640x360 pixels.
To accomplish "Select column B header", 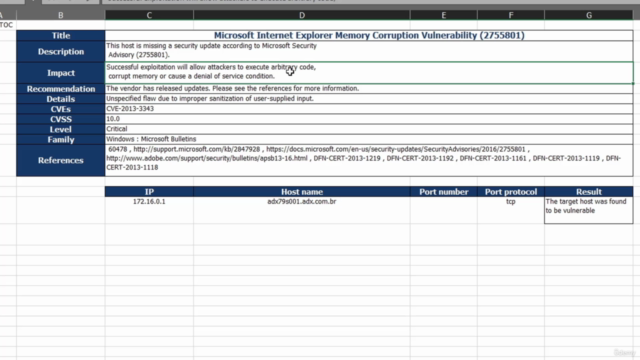I will coord(60,15).
